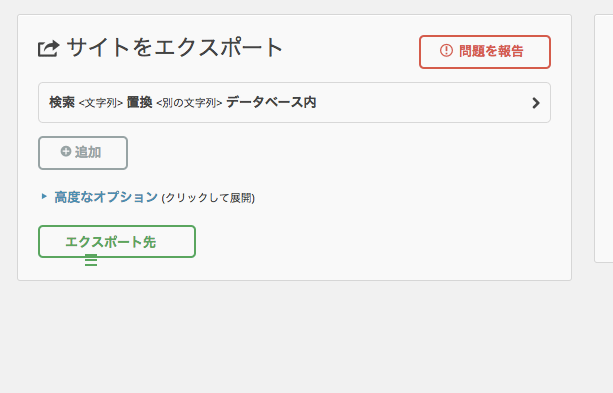Click the export share icon beside the title
613x393 pixels.
coord(48,49)
